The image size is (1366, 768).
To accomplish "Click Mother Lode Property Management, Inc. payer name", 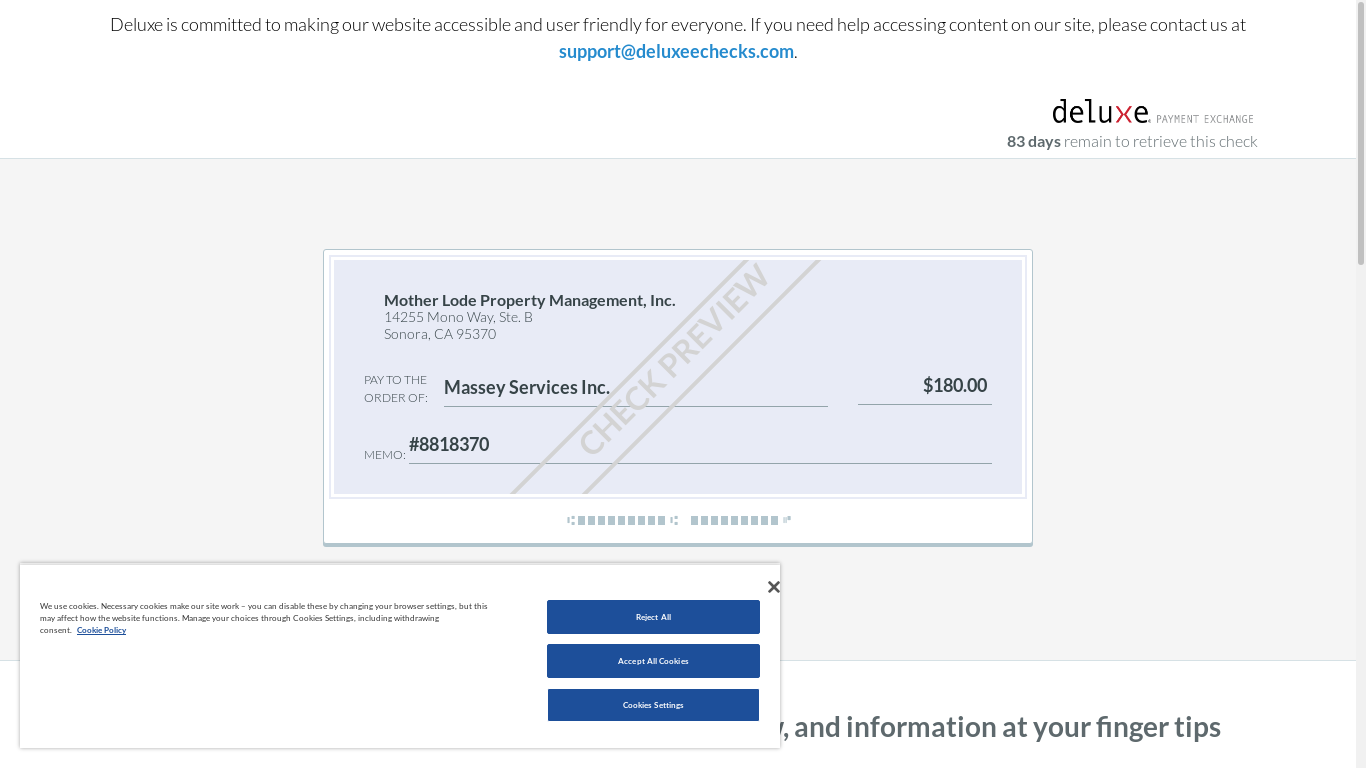I will coord(529,300).
